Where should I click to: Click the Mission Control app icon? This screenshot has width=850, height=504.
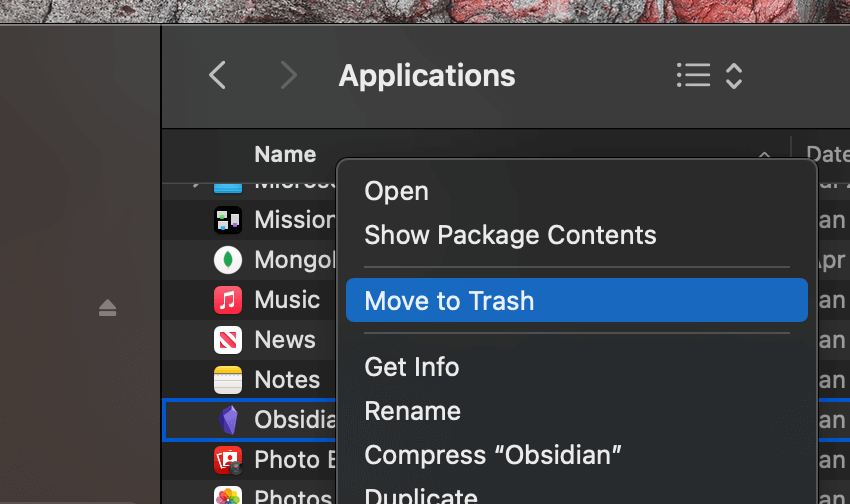(228, 220)
